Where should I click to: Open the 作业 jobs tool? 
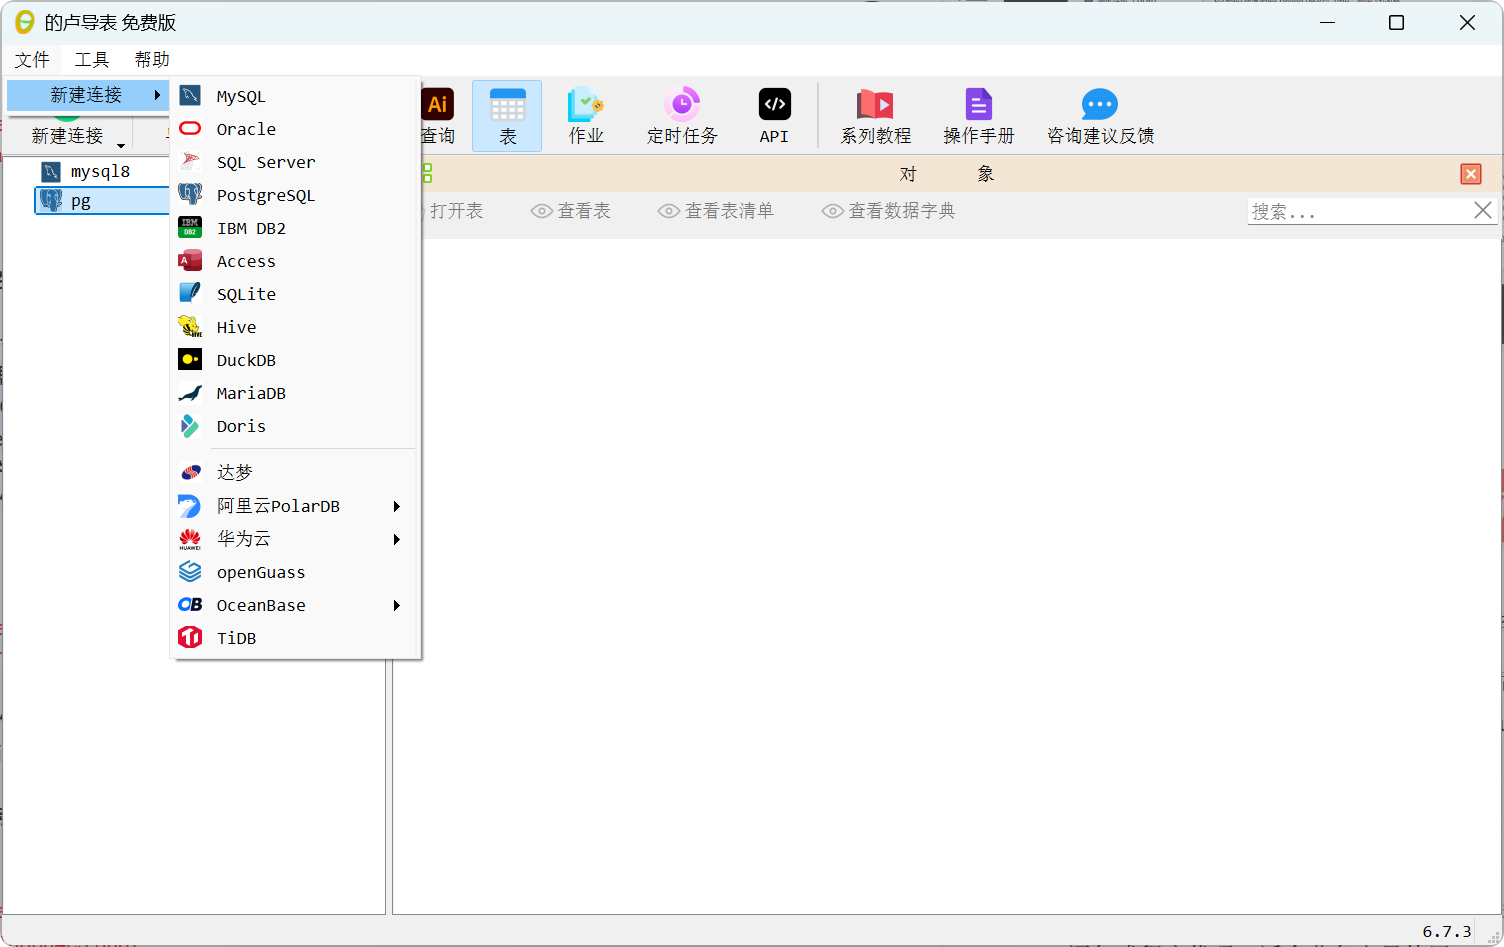(x=586, y=116)
